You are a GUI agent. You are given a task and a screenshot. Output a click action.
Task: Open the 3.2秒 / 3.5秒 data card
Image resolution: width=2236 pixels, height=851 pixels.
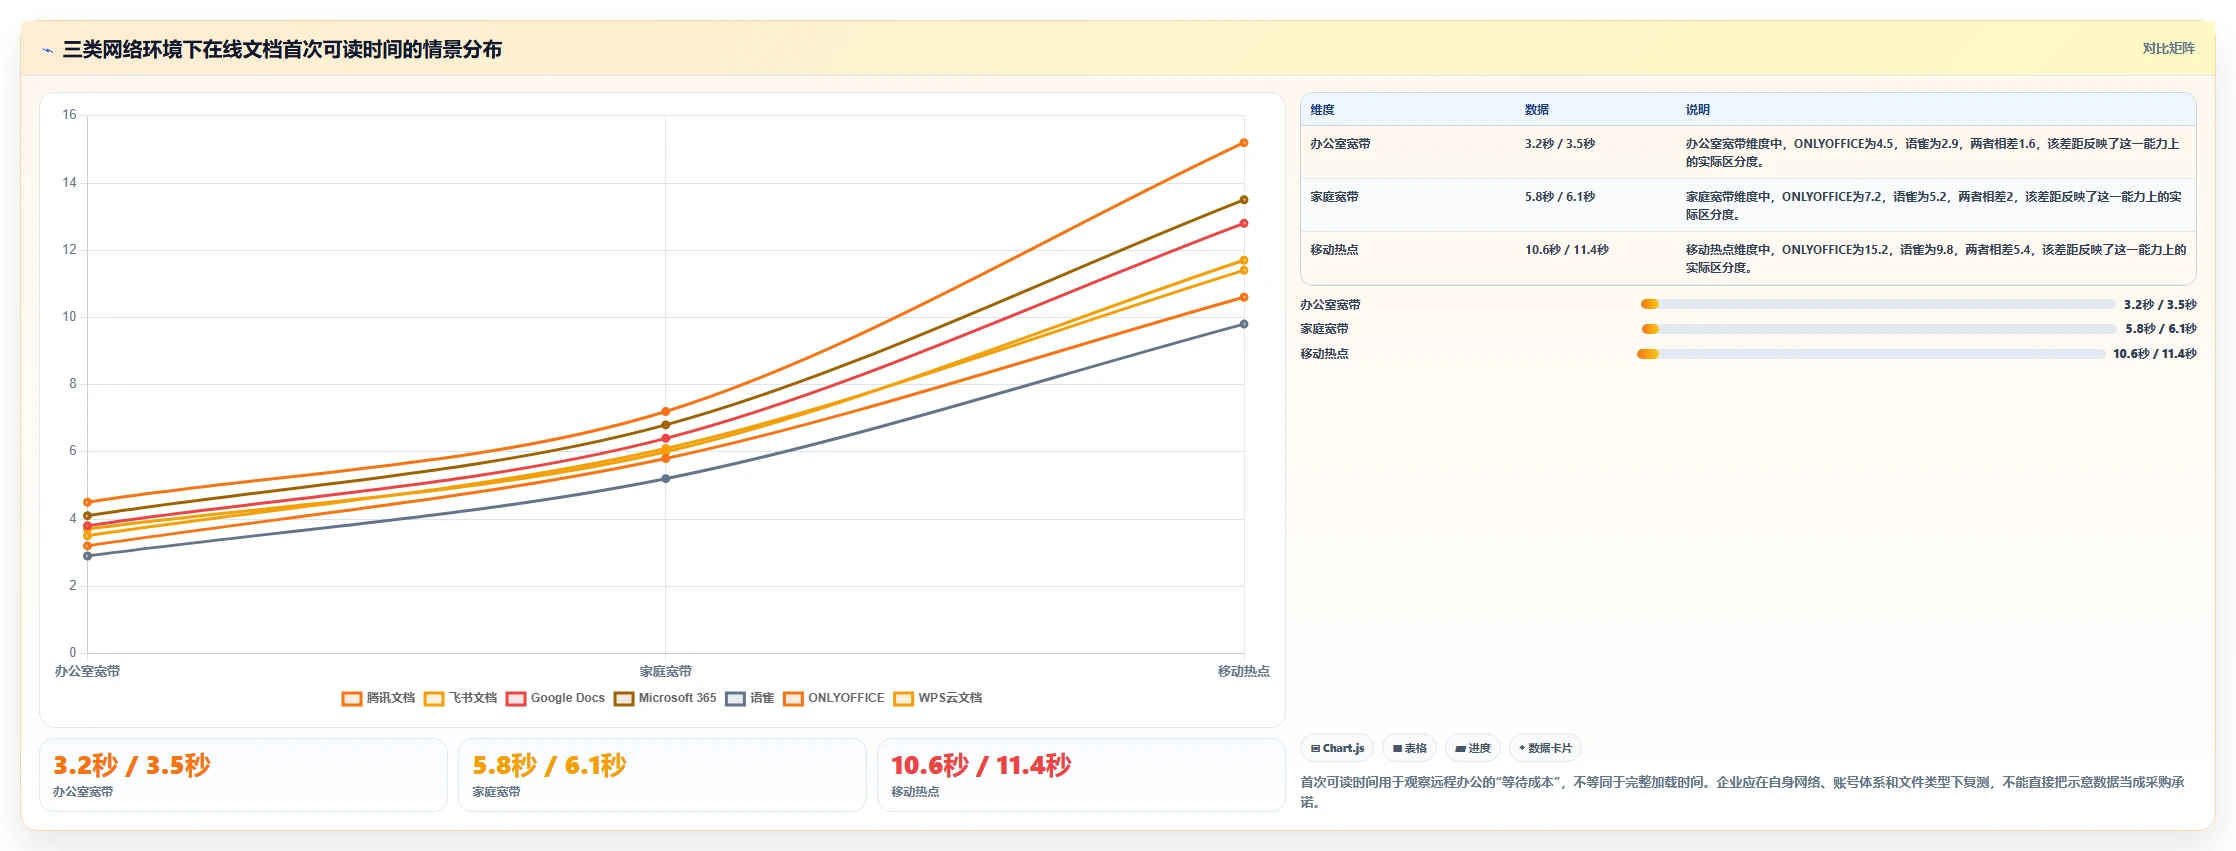click(243, 775)
